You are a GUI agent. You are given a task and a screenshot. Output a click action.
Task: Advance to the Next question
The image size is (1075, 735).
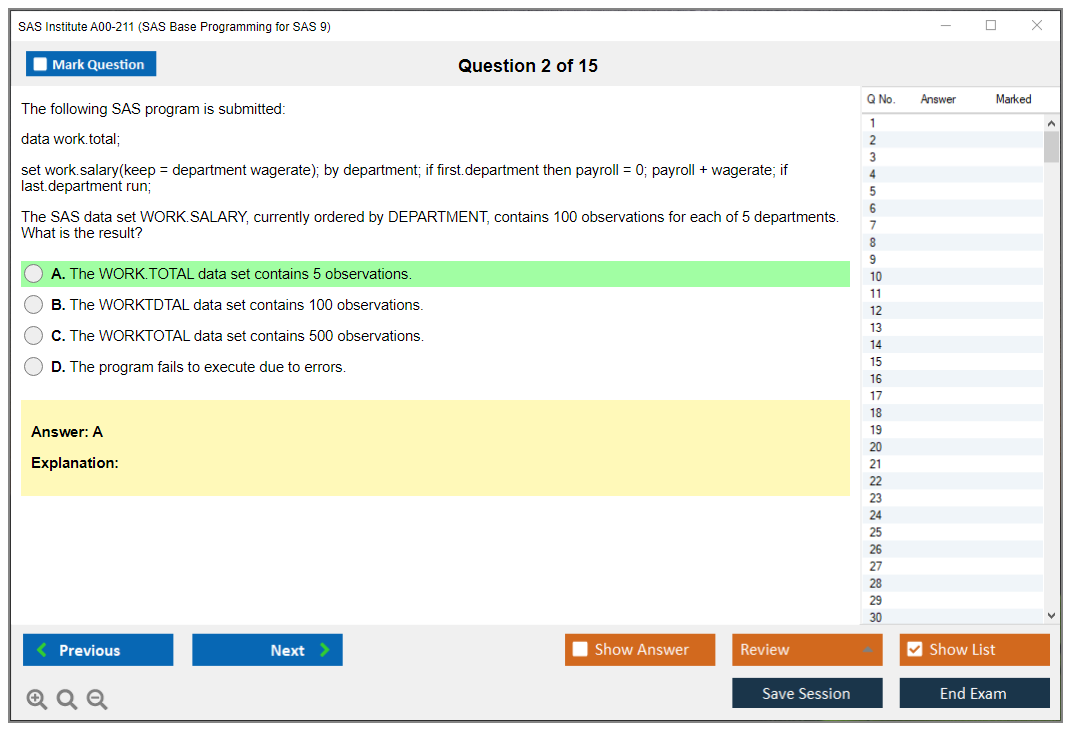pyautogui.click(x=267, y=650)
